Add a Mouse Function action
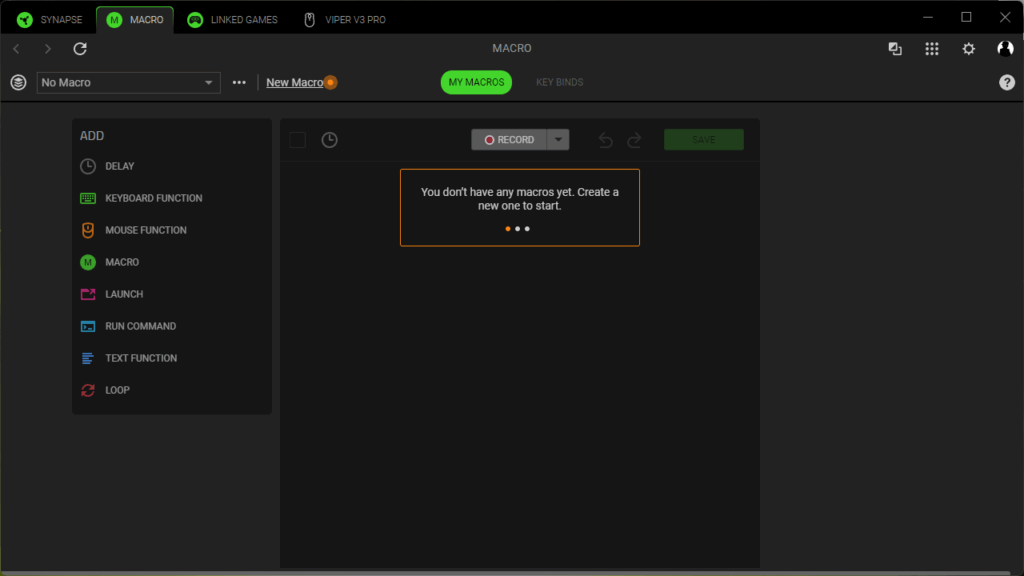This screenshot has width=1024, height=576. click(145, 230)
